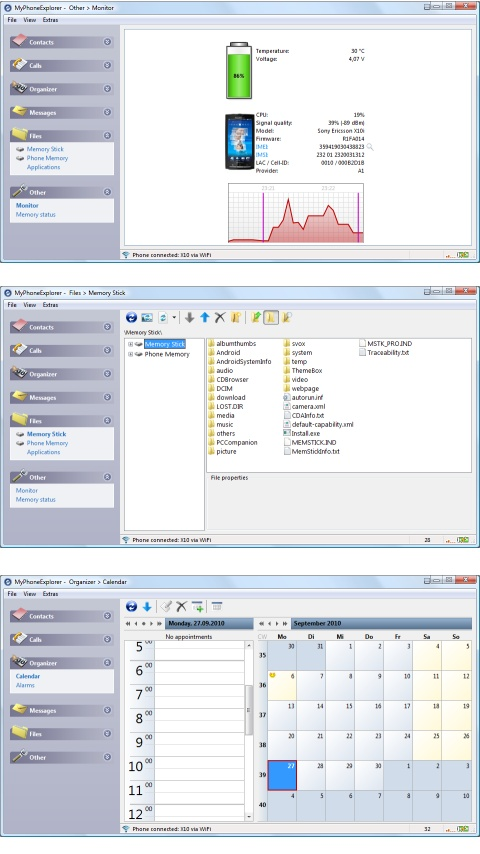Open Extras menu in Files window
The image size is (480, 854).
(50, 305)
